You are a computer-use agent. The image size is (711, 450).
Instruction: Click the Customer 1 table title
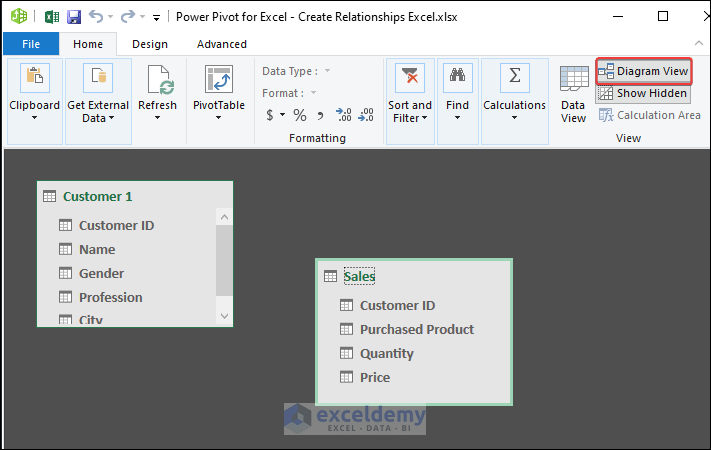tap(97, 196)
